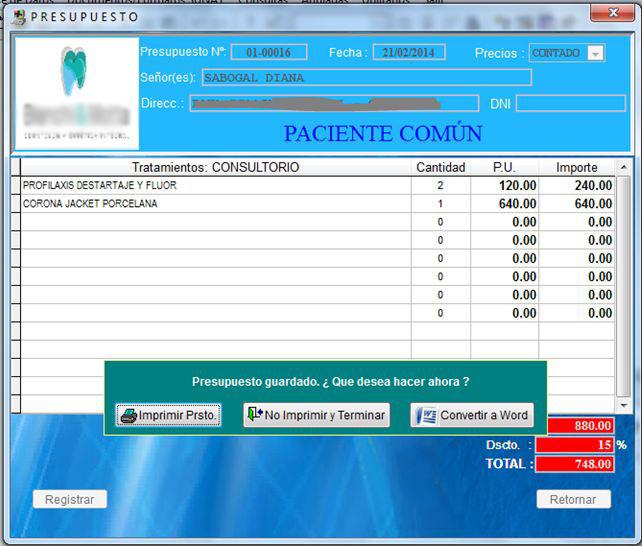Click the Señor(es) field SABOGAL DIANA
The width and height of the screenshot is (643, 548).
(x=367, y=78)
